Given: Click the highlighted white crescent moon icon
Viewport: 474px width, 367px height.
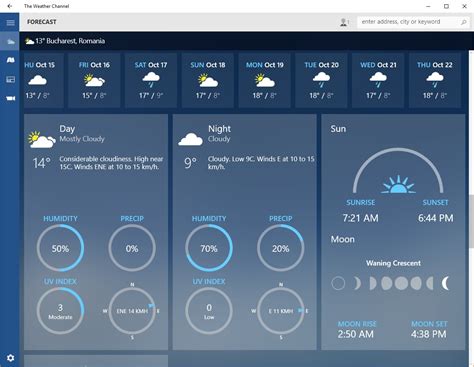Looking at the screenshot, I should tap(446, 283).
